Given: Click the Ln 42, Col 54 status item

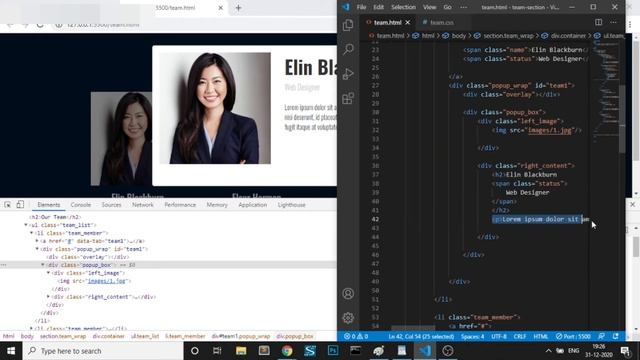Looking at the screenshot, I should click(x=421, y=336).
